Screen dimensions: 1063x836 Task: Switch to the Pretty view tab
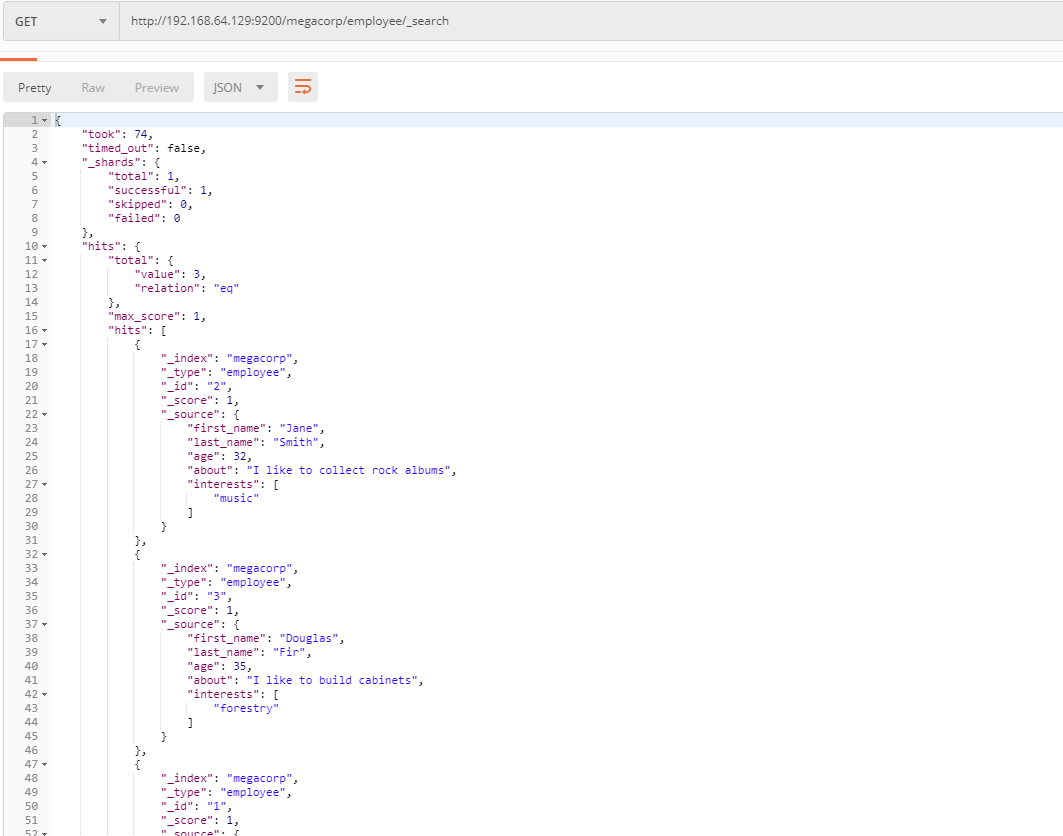coord(35,87)
